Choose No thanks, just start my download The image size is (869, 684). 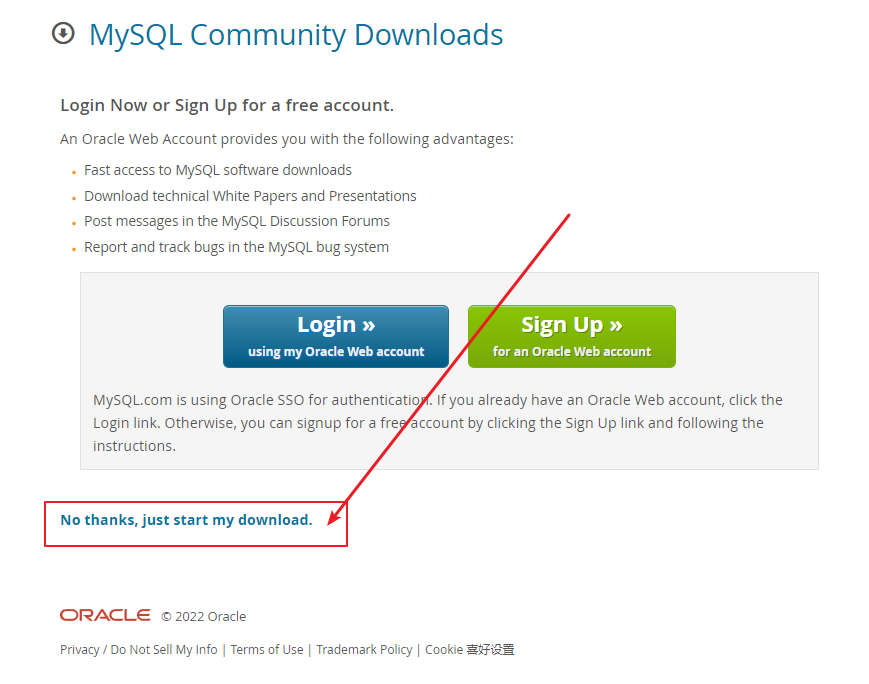click(x=186, y=520)
